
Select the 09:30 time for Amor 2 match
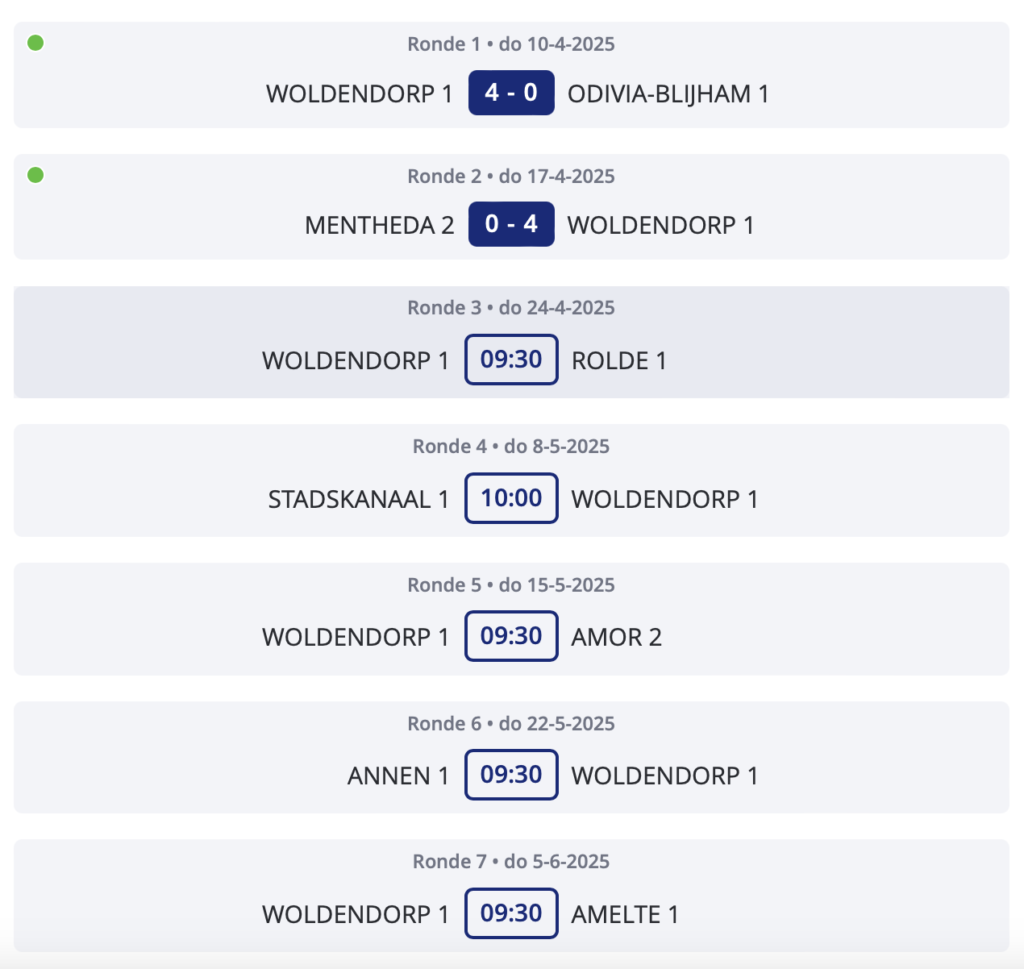pyautogui.click(x=511, y=636)
